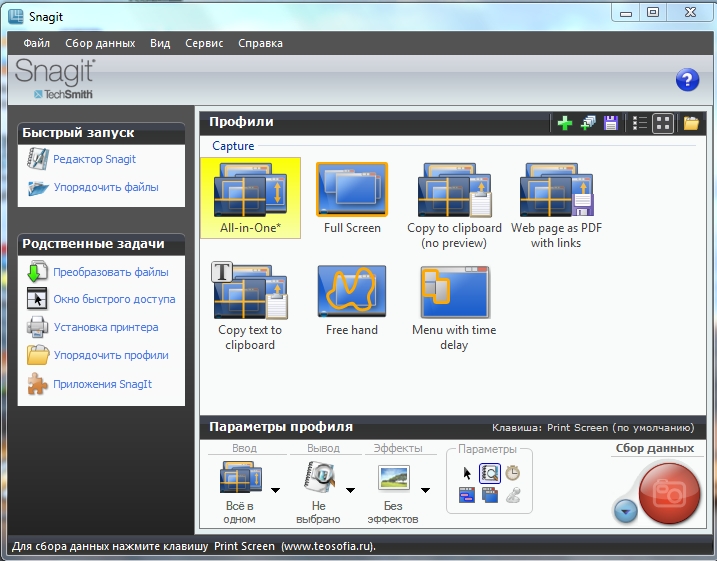Screen dimensions: 717x561
Task: Open the Справка menu
Action: pos(260,43)
